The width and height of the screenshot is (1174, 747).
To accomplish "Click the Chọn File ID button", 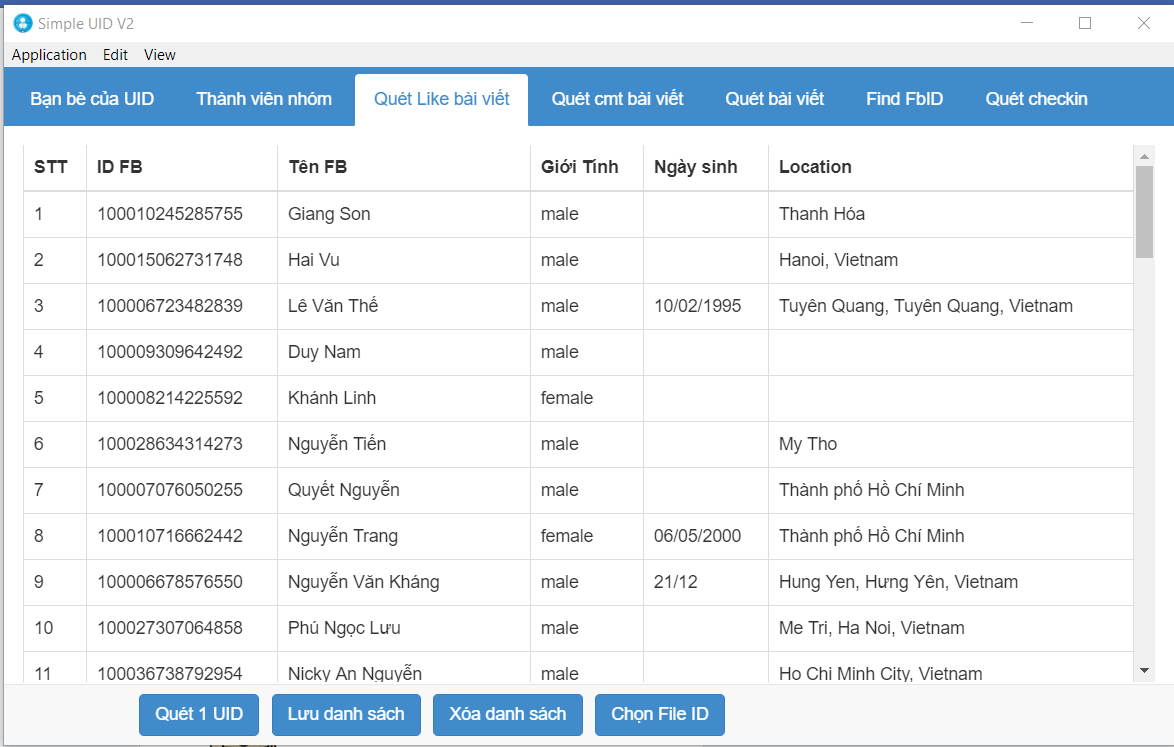I will tap(660, 715).
